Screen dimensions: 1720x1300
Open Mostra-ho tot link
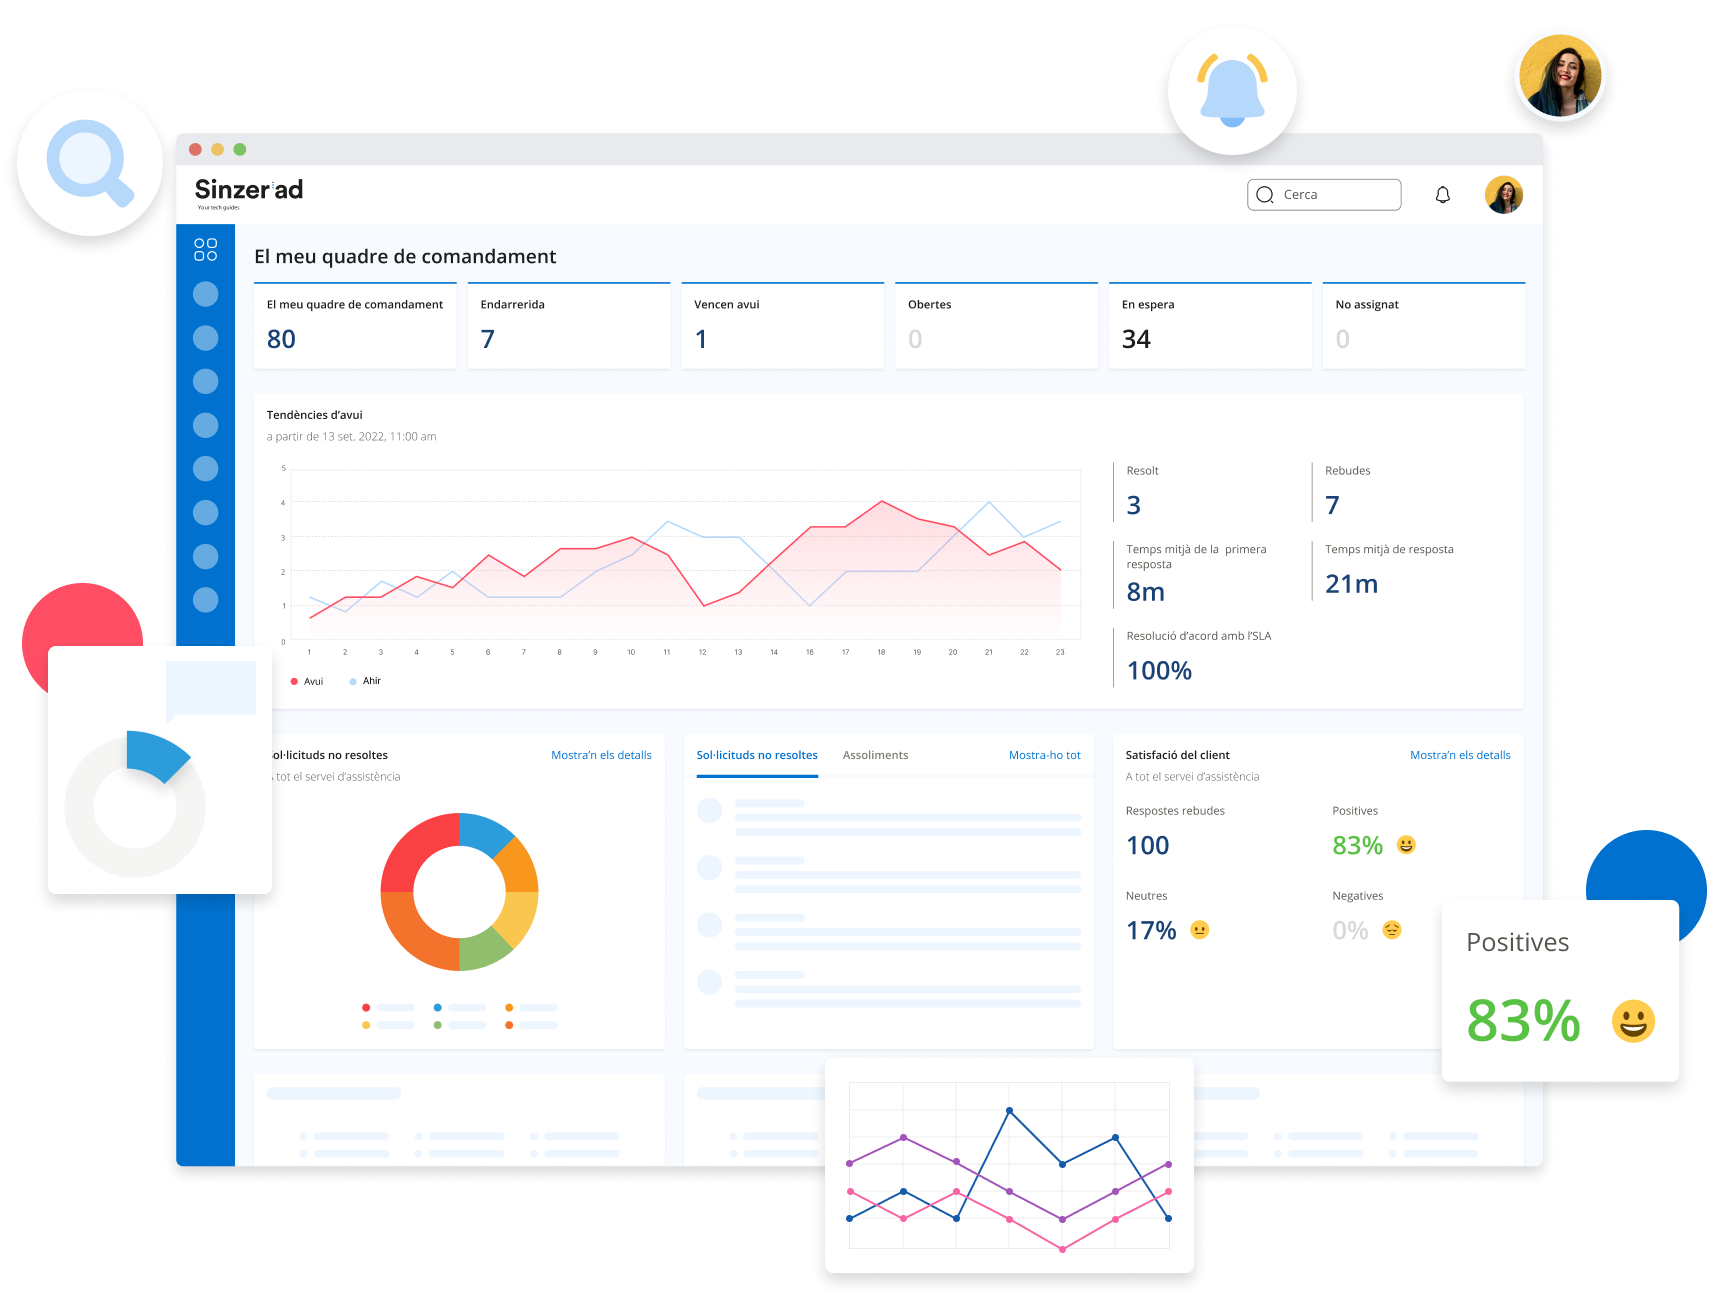tap(1044, 755)
